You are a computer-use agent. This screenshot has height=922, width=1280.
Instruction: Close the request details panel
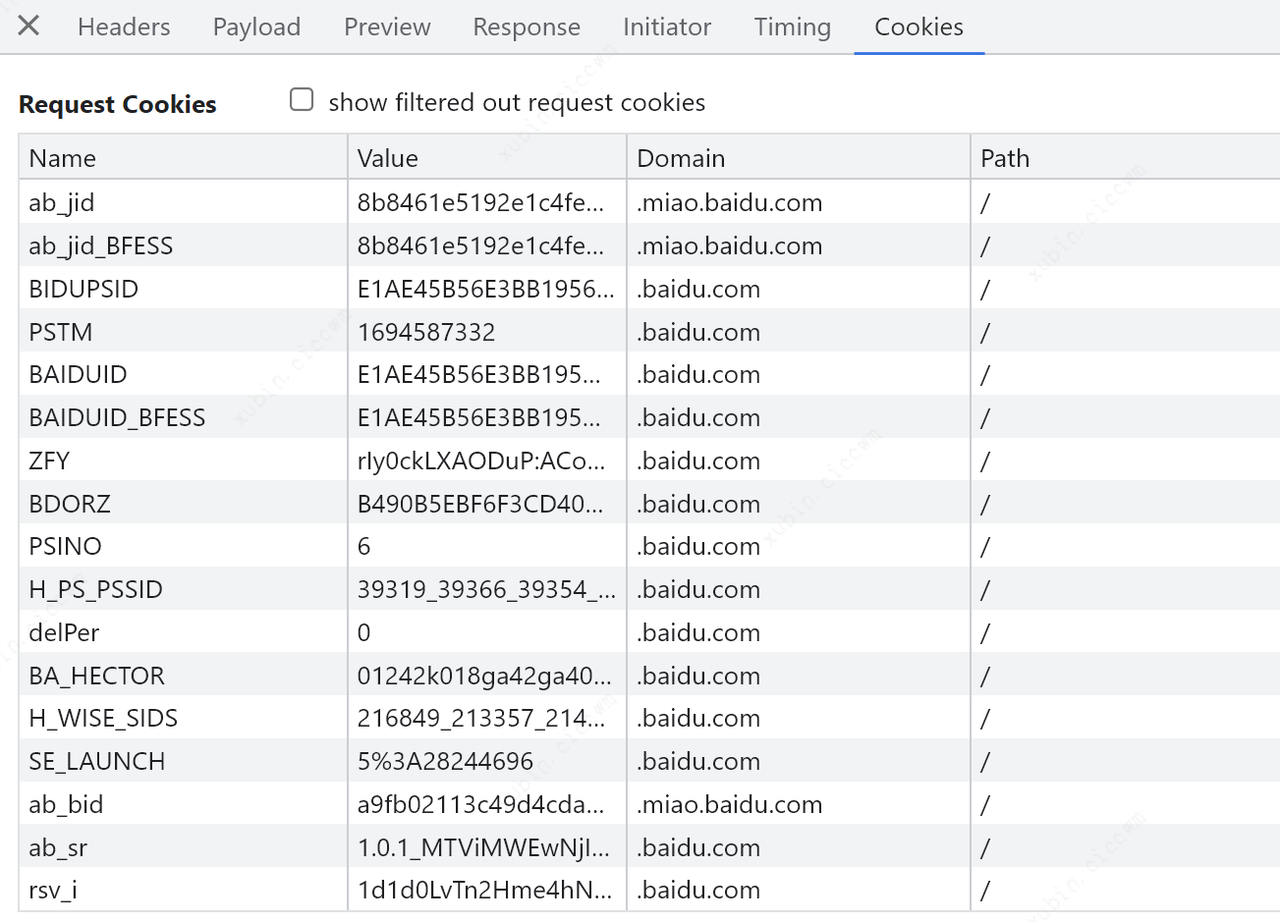click(x=29, y=26)
